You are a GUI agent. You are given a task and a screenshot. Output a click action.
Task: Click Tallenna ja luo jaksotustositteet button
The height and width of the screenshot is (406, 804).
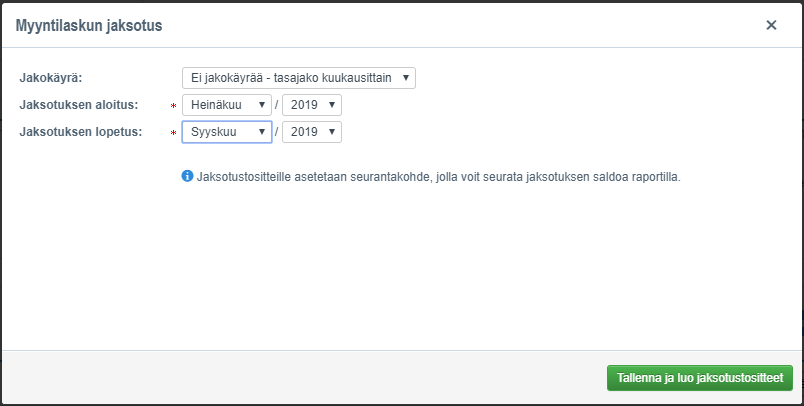pyautogui.click(x=699, y=378)
